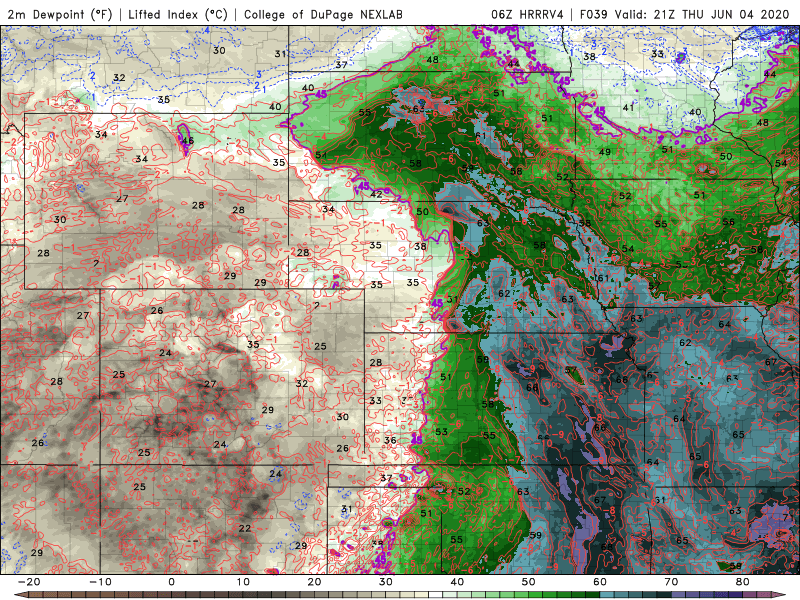This screenshot has height=600, width=800.
Task: Click the 60 label on the color scale
Action: (600, 582)
